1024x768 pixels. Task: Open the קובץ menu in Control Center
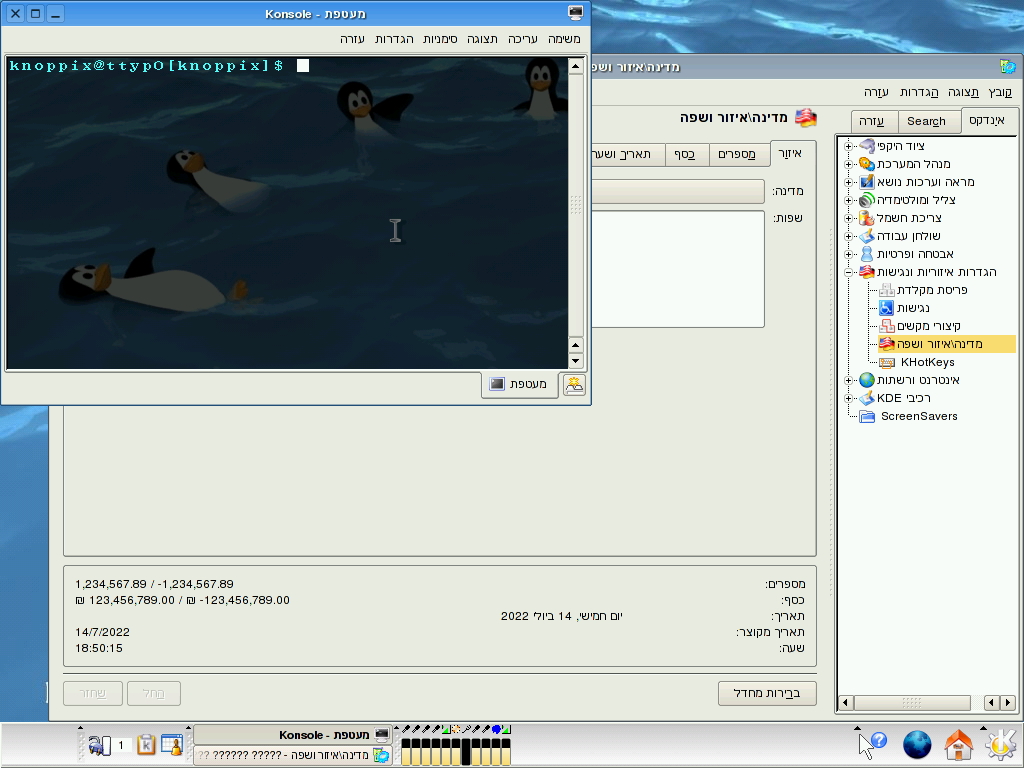(x=1000, y=92)
